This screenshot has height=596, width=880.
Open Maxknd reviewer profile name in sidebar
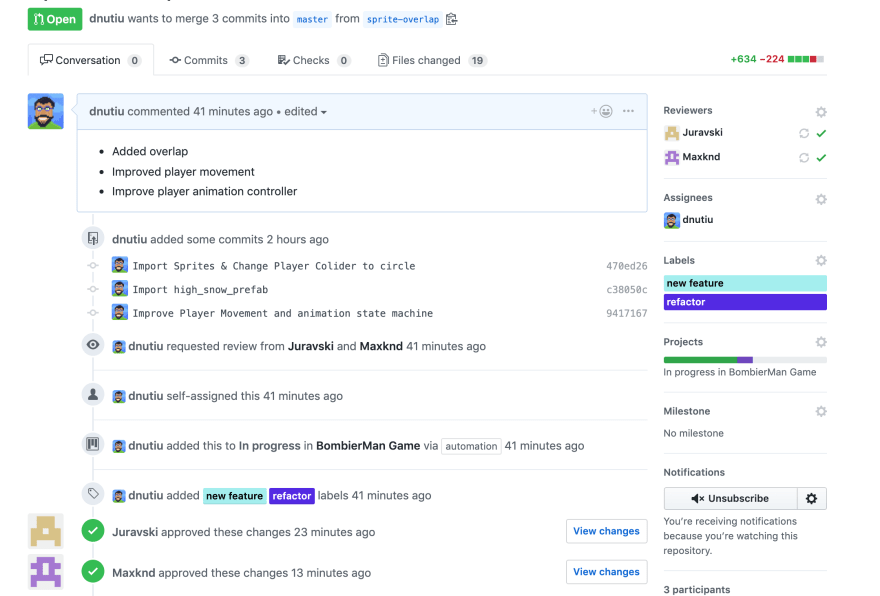click(701, 157)
